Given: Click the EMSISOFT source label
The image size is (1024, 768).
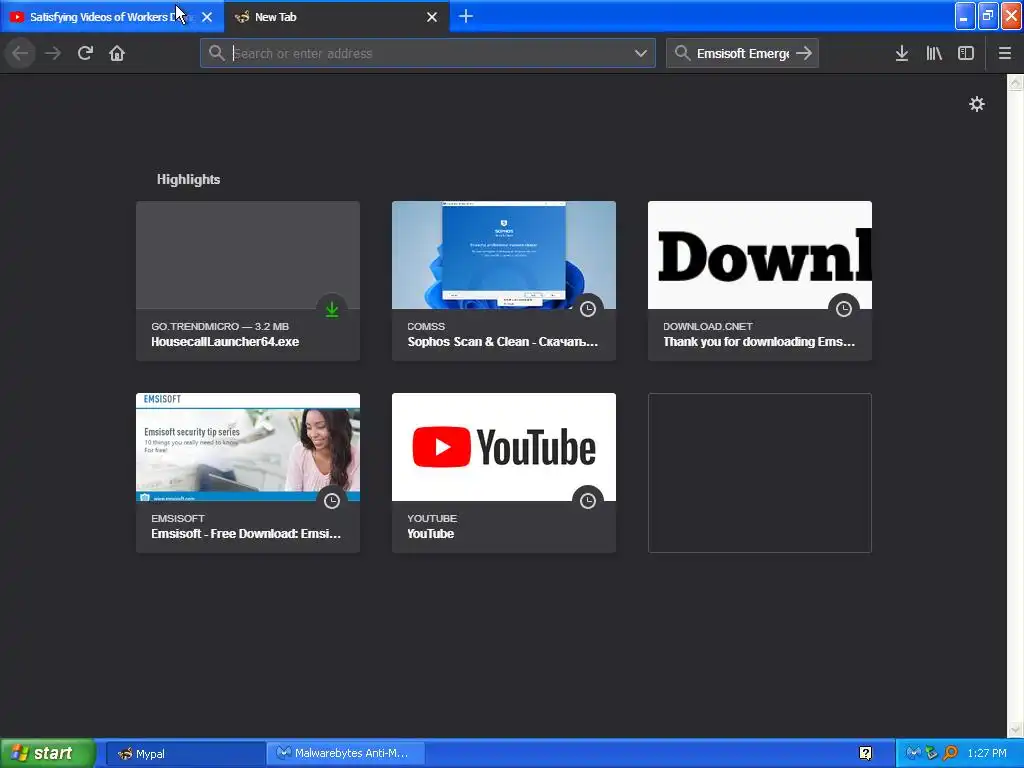Looking at the screenshot, I should tap(178, 519).
